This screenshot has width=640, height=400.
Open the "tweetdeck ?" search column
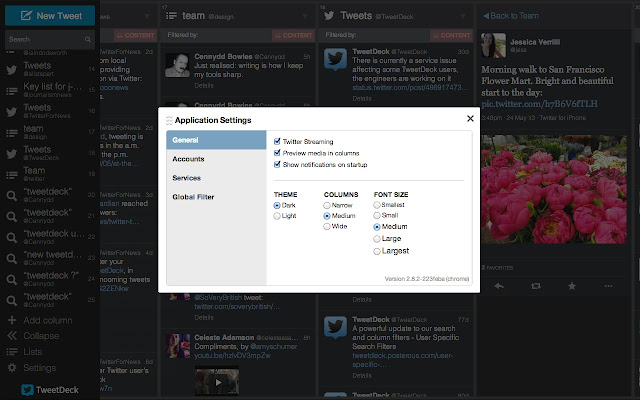tap(50, 279)
